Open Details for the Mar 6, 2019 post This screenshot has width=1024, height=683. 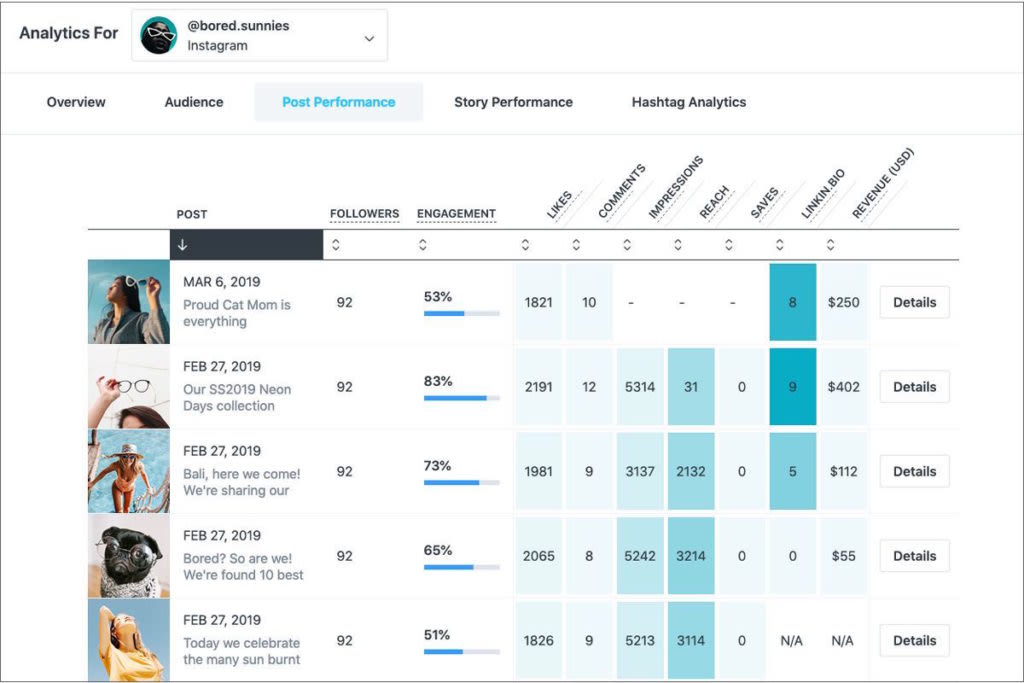tap(914, 302)
